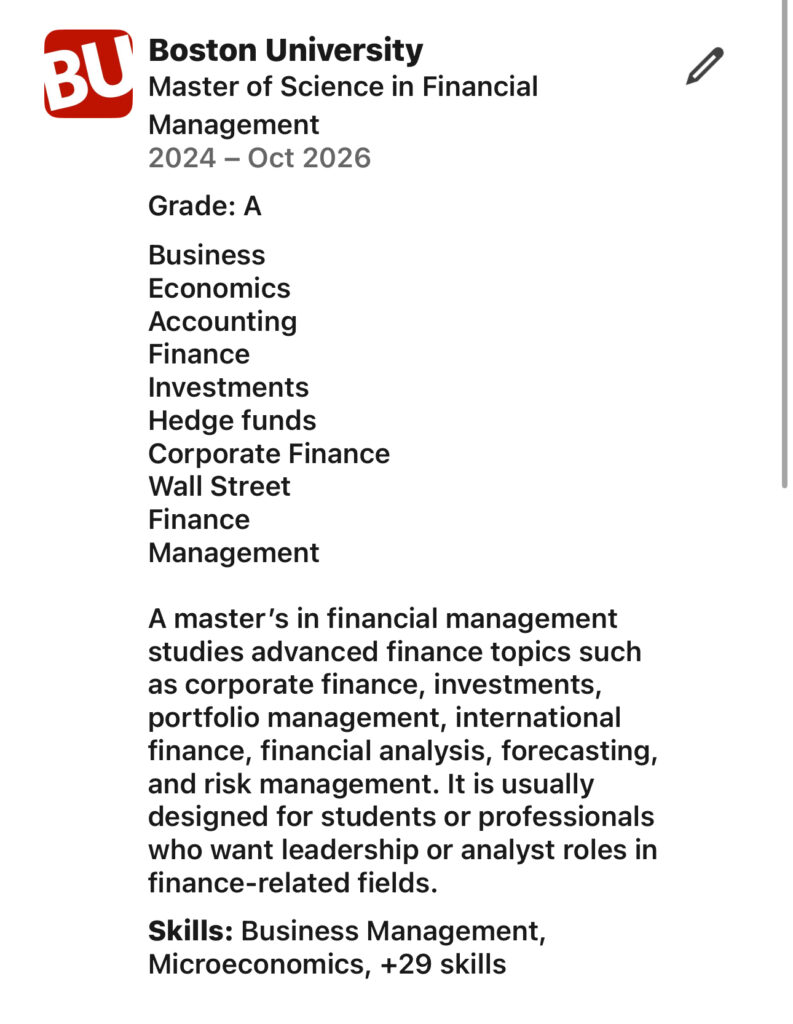
Task: Open the Skills: Business Management line
Action: [347, 931]
